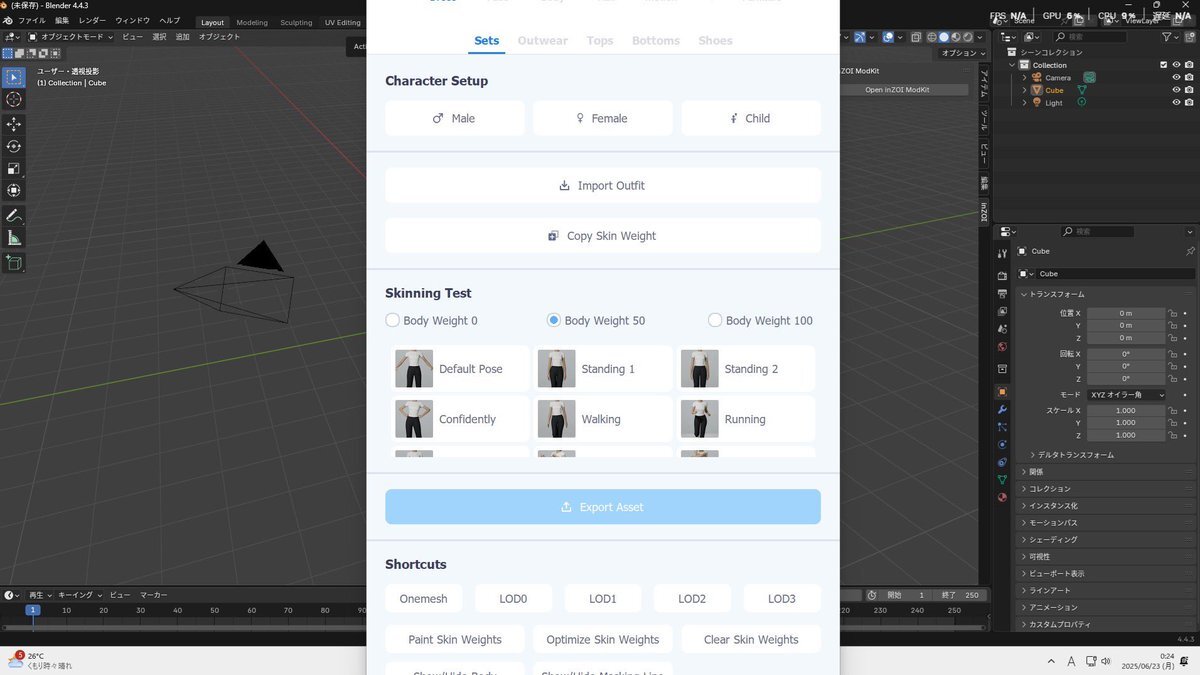Open the Object properties tab icon
The height and width of the screenshot is (675, 1200).
coord(1002,391)
